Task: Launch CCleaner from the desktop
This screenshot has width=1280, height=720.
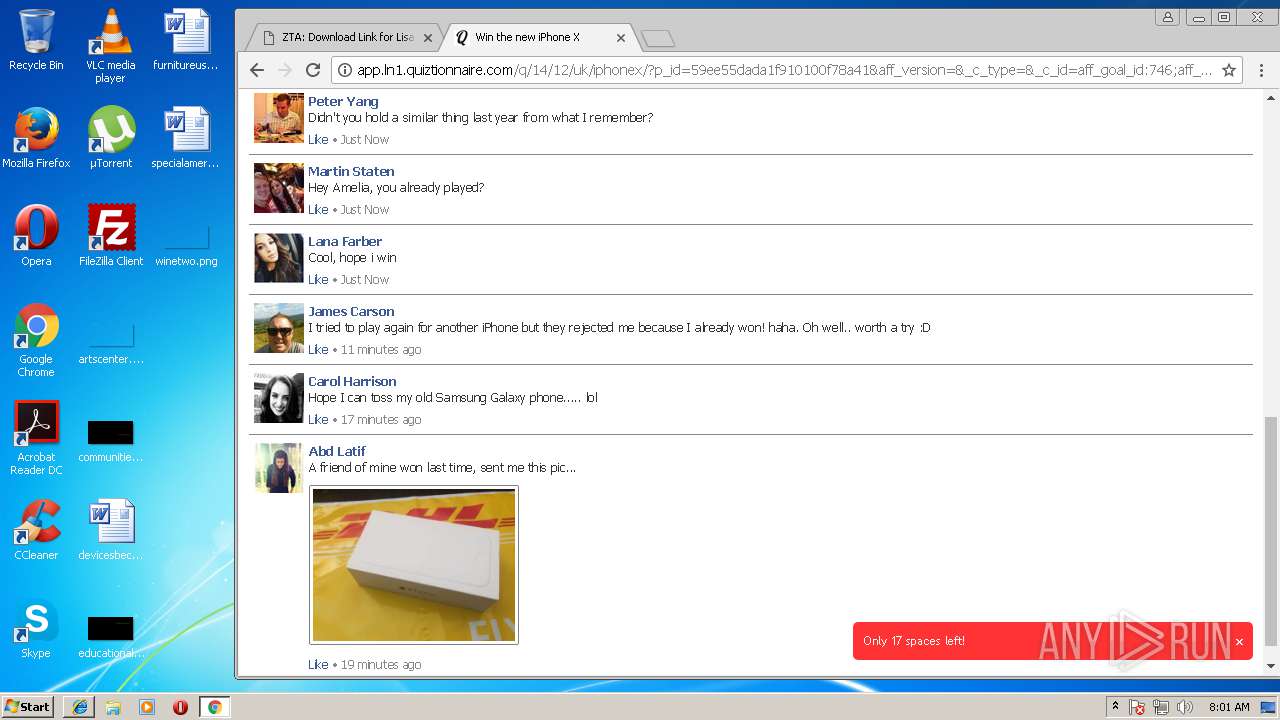Action: click(36, 530)
